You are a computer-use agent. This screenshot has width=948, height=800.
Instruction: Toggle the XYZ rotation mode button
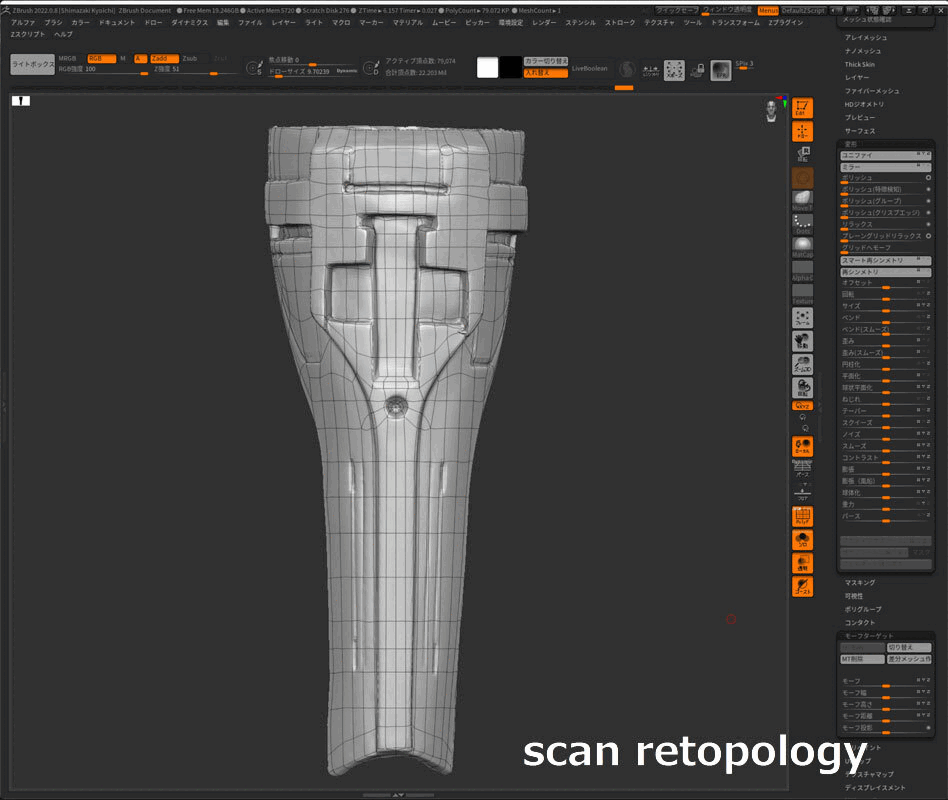802,406
